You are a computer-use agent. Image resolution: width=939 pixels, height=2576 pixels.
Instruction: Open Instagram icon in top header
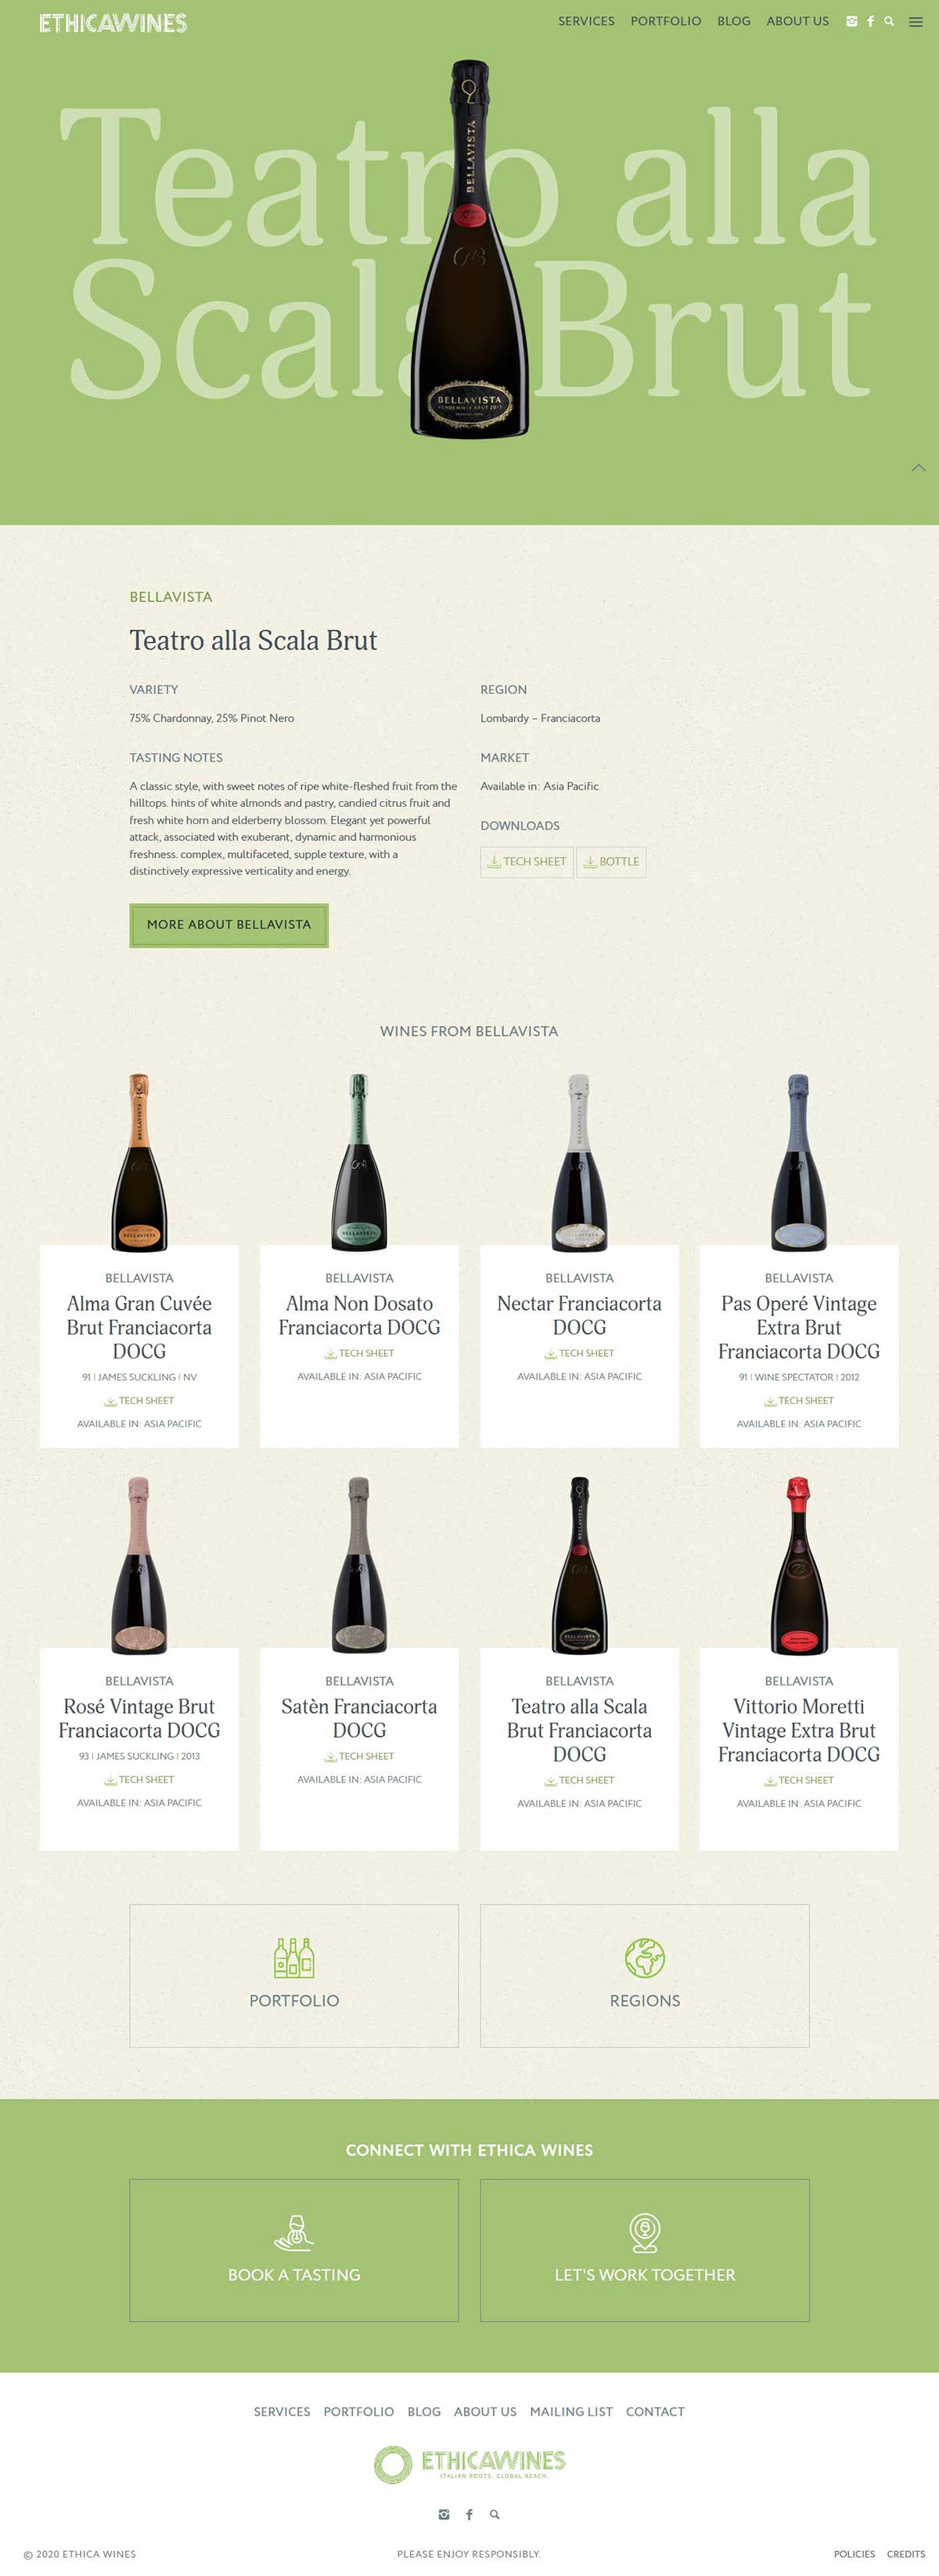(x=851, y=21)
